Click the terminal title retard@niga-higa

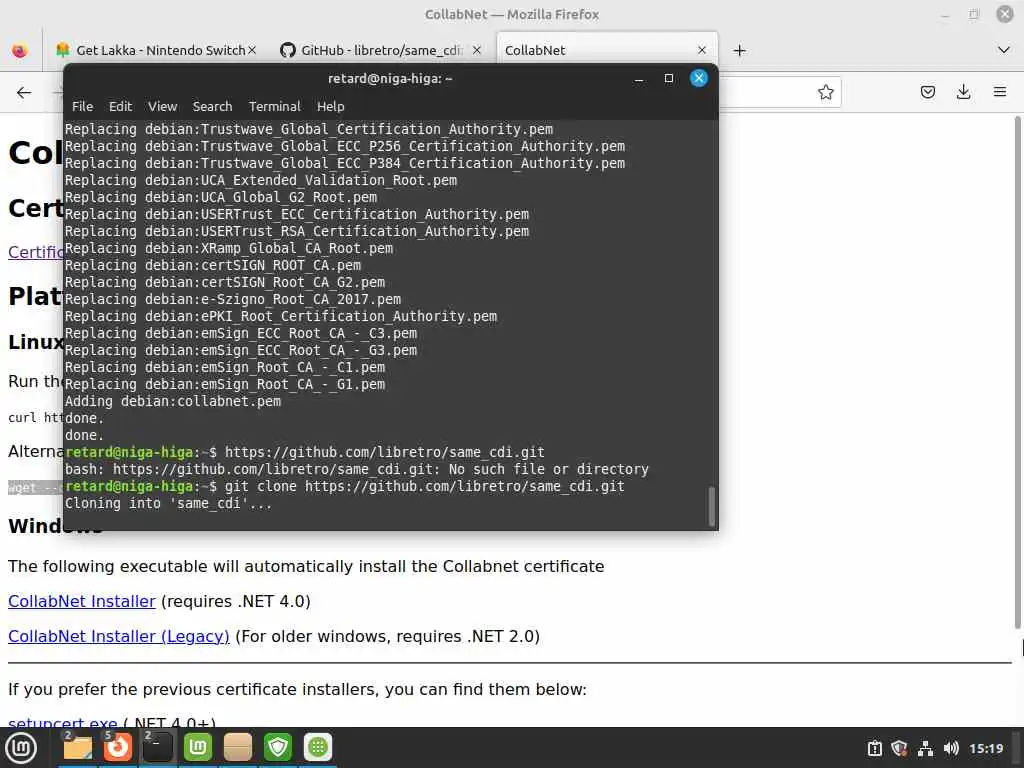point(390,79)
